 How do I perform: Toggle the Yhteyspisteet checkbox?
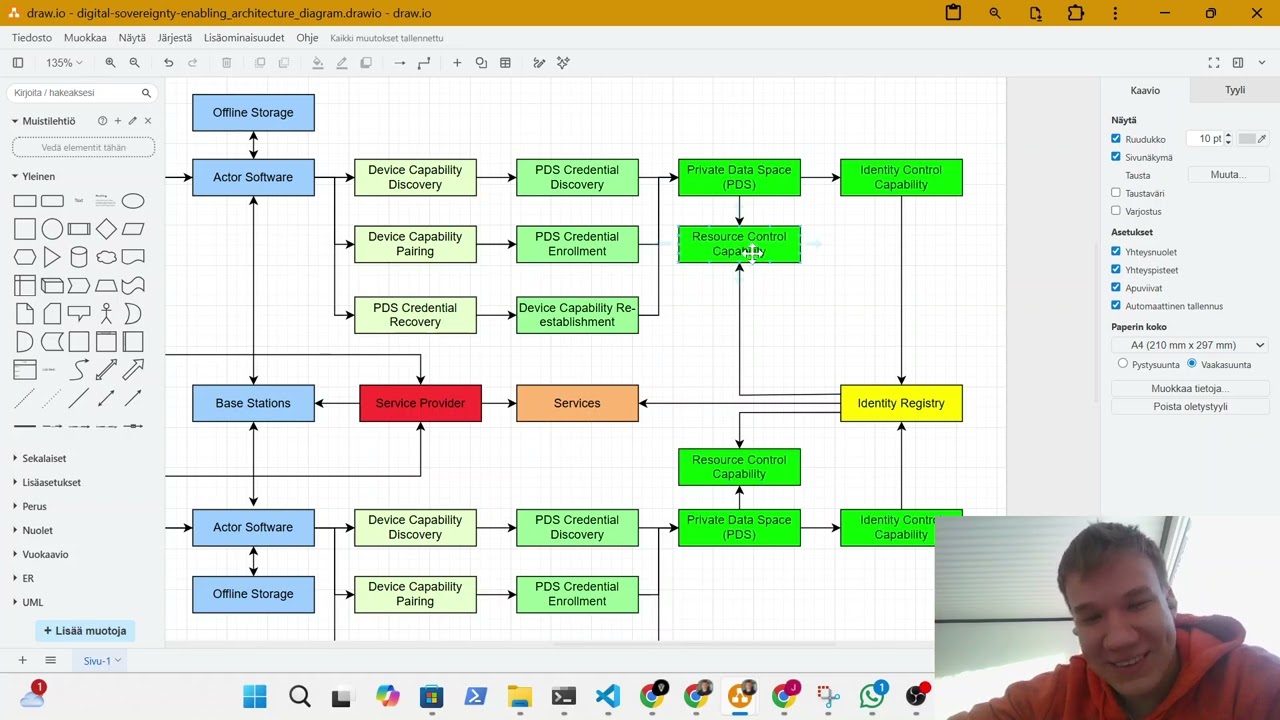[1116, 270]
